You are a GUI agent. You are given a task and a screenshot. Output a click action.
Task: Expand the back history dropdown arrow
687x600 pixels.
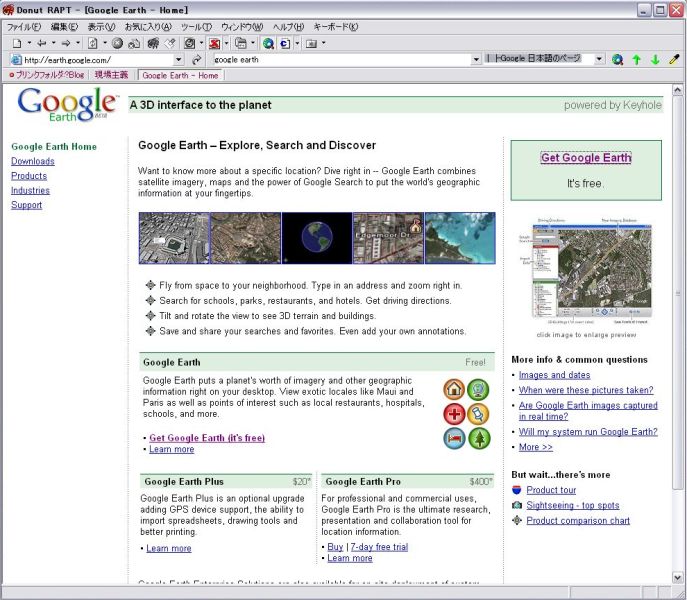click(x=53, y=43)
